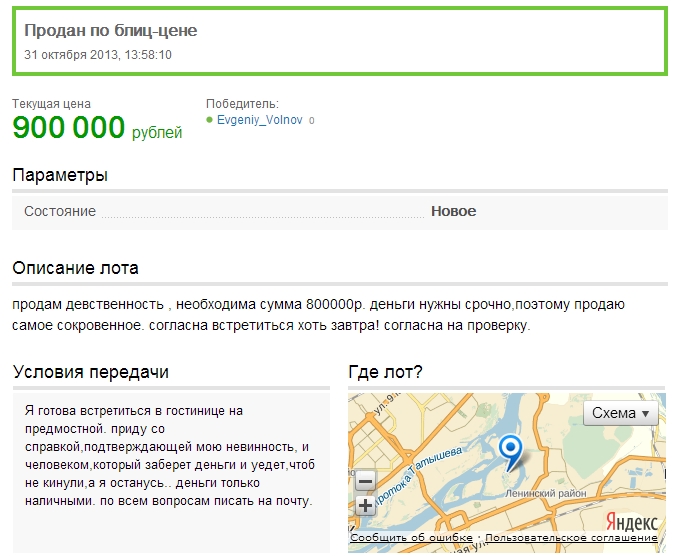Click the Где лот? map heading
This screenshot has width=674, height=556.
tap(385, 372)
